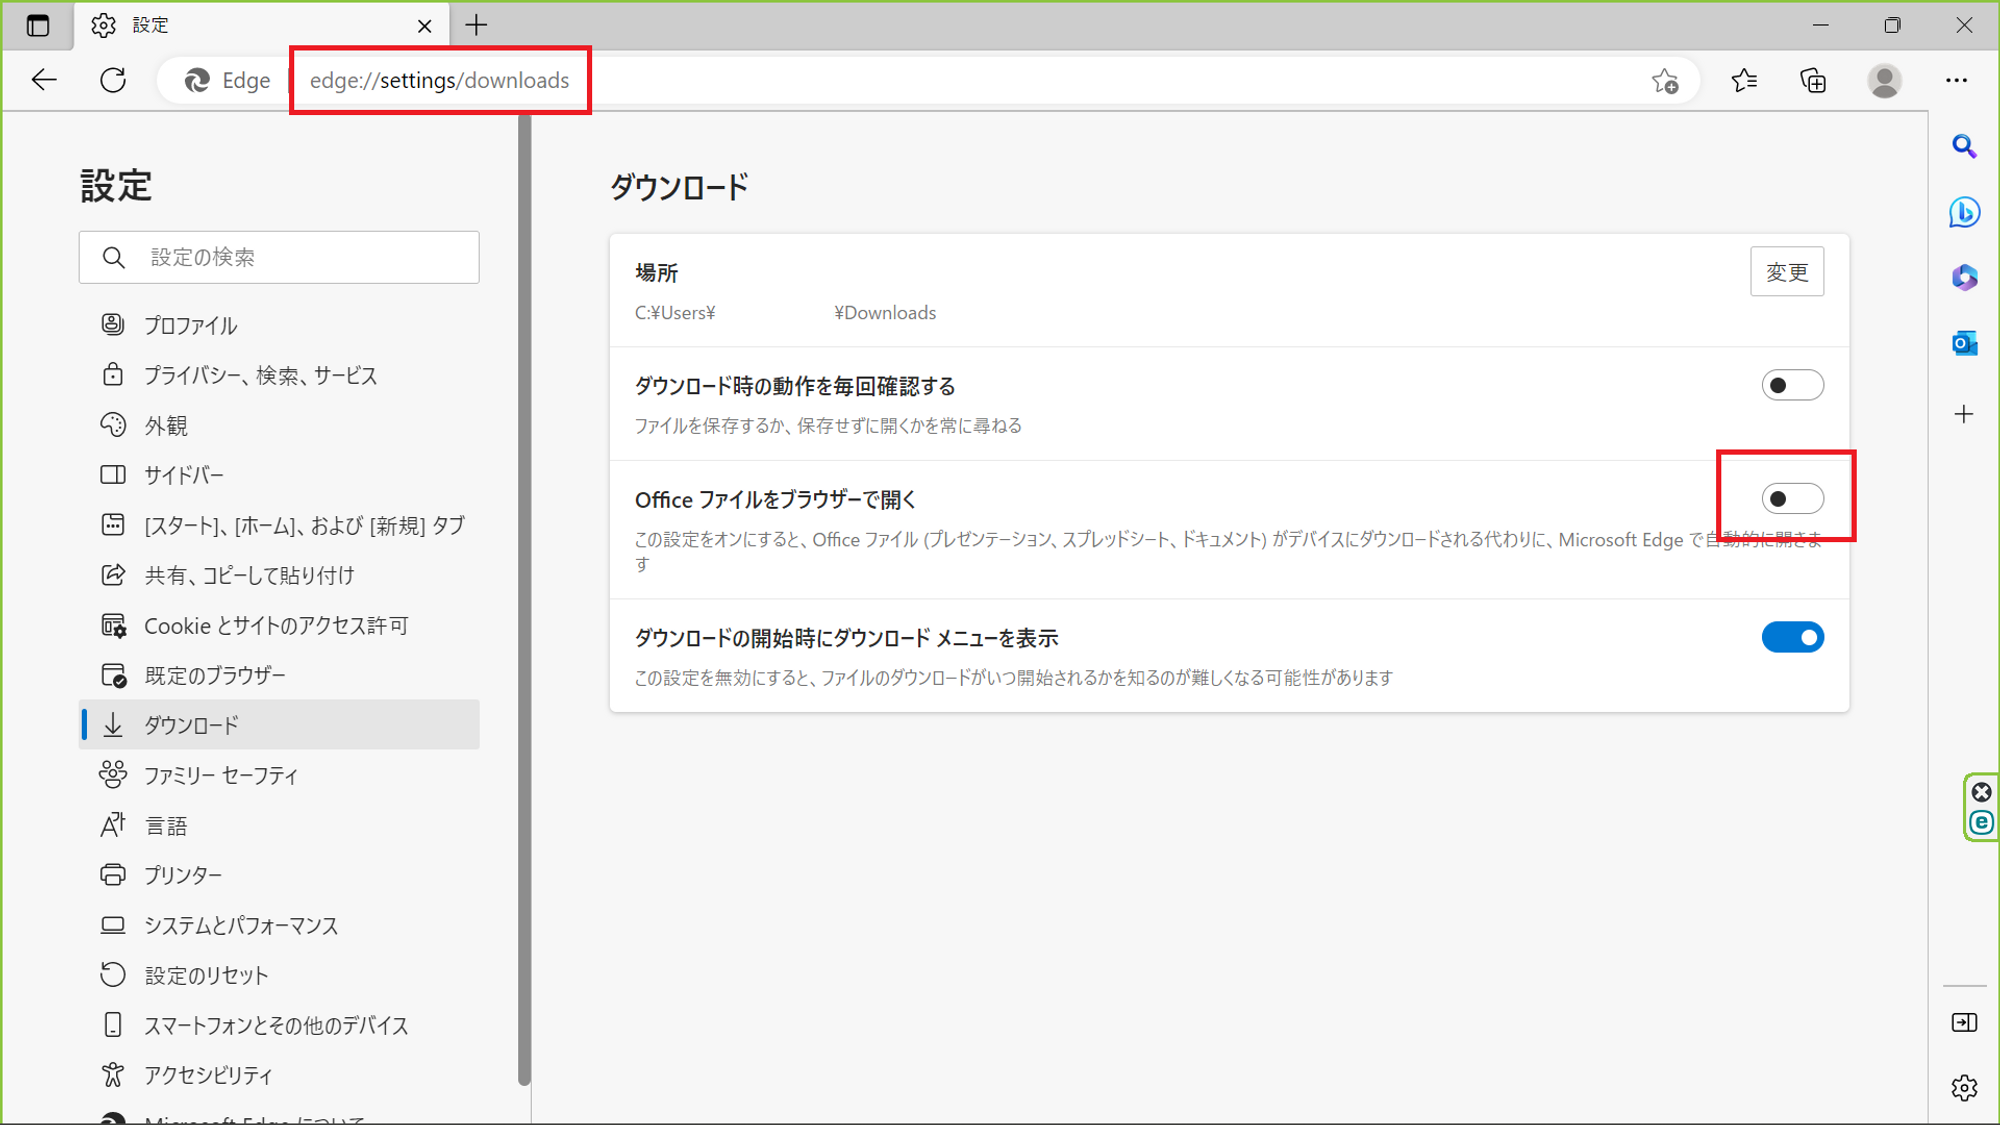
Task: Select プロファイル in settings menu
Action: click(190, 325)
